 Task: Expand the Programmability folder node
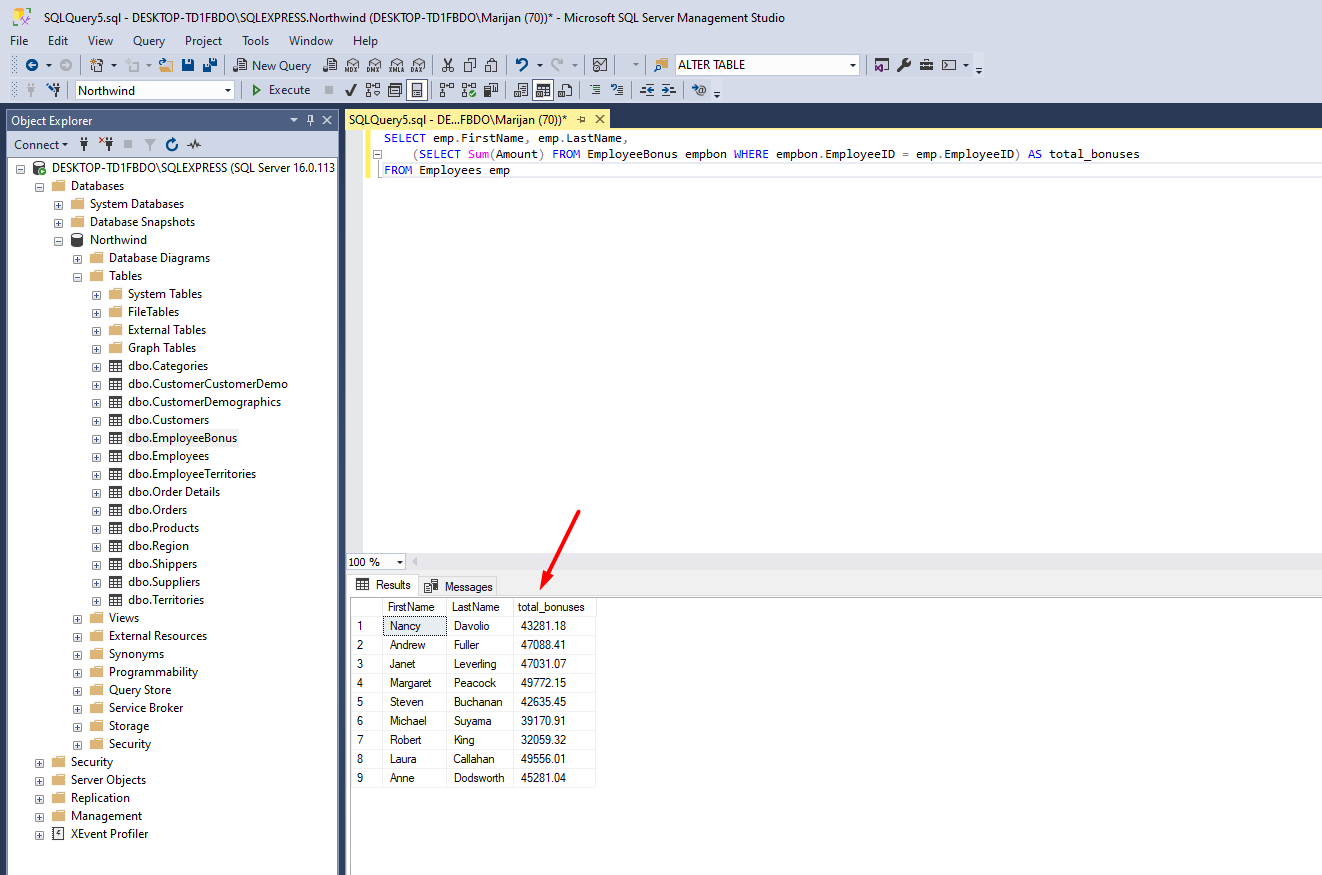(x=78, y=672)
